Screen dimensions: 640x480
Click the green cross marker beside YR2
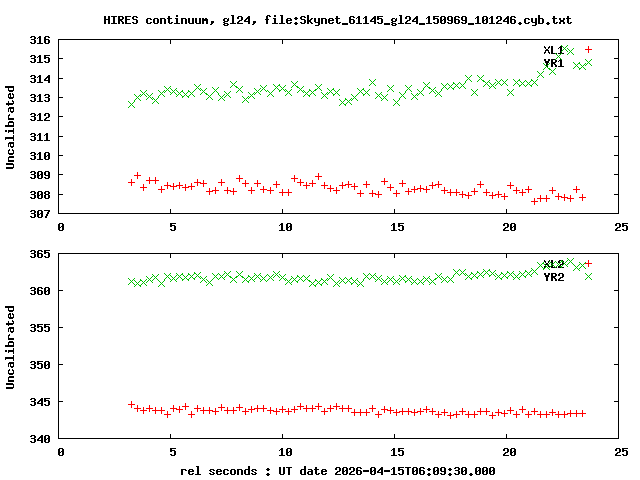(x=588, y=277)
